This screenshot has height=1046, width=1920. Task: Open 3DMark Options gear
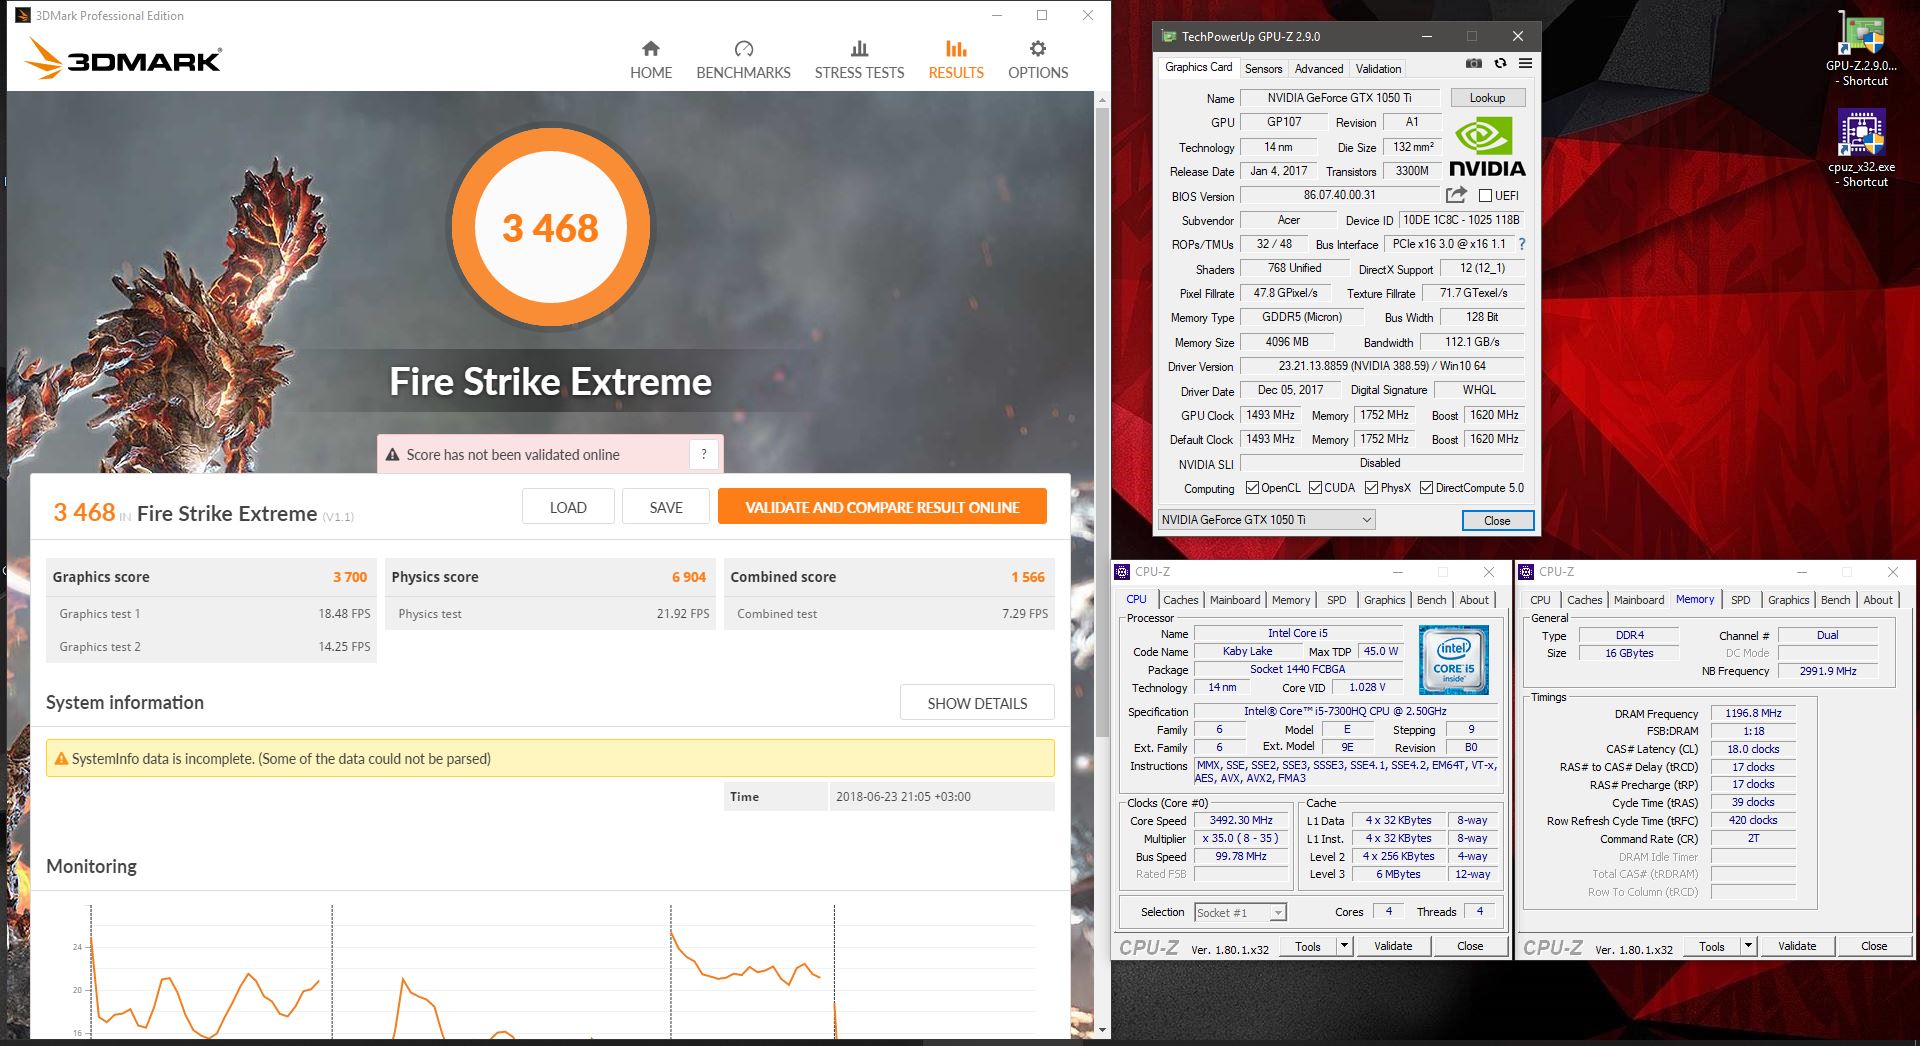1038,60
